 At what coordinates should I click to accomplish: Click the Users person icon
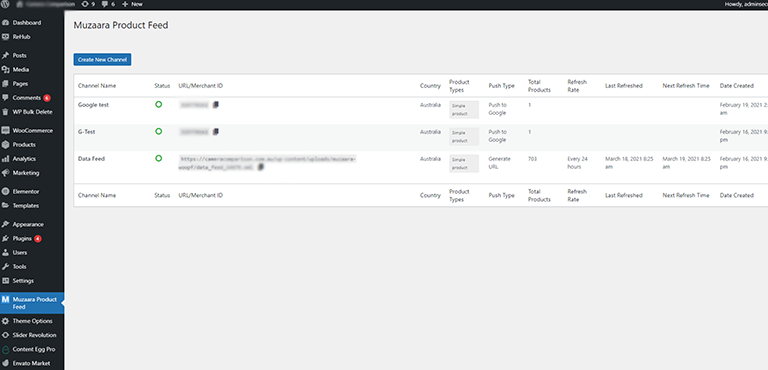(x=5, y=253)
